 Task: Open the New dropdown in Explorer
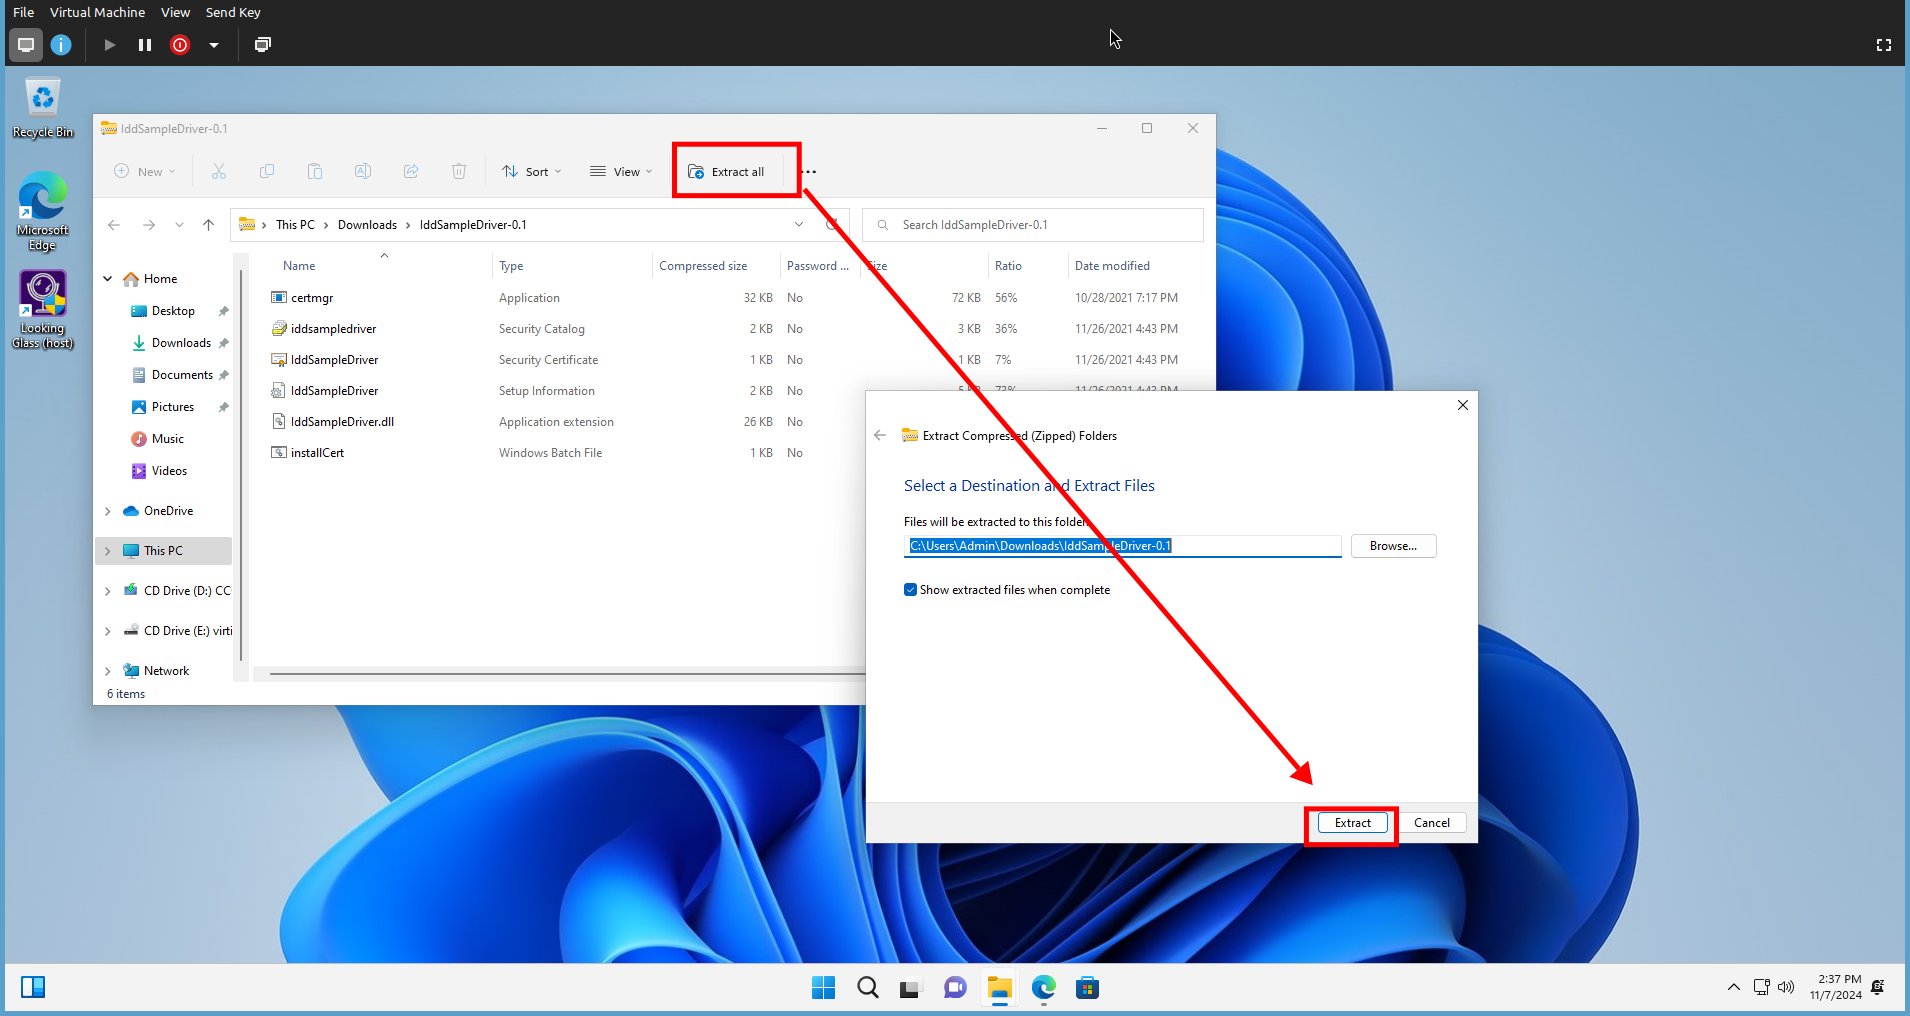[145, 172]
